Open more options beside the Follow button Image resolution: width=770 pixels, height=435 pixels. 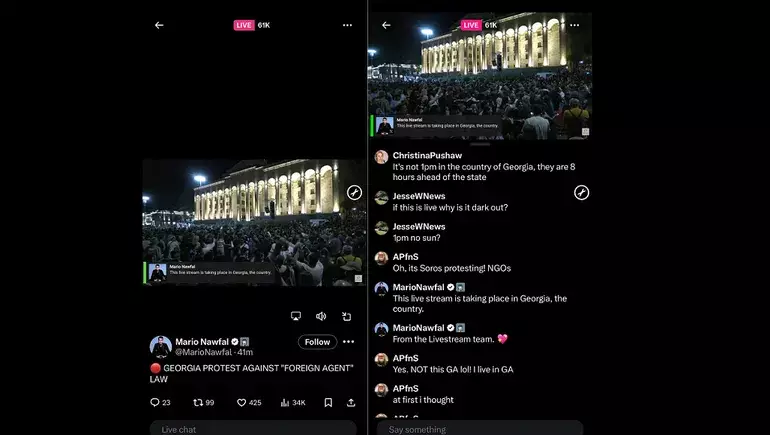348,342
